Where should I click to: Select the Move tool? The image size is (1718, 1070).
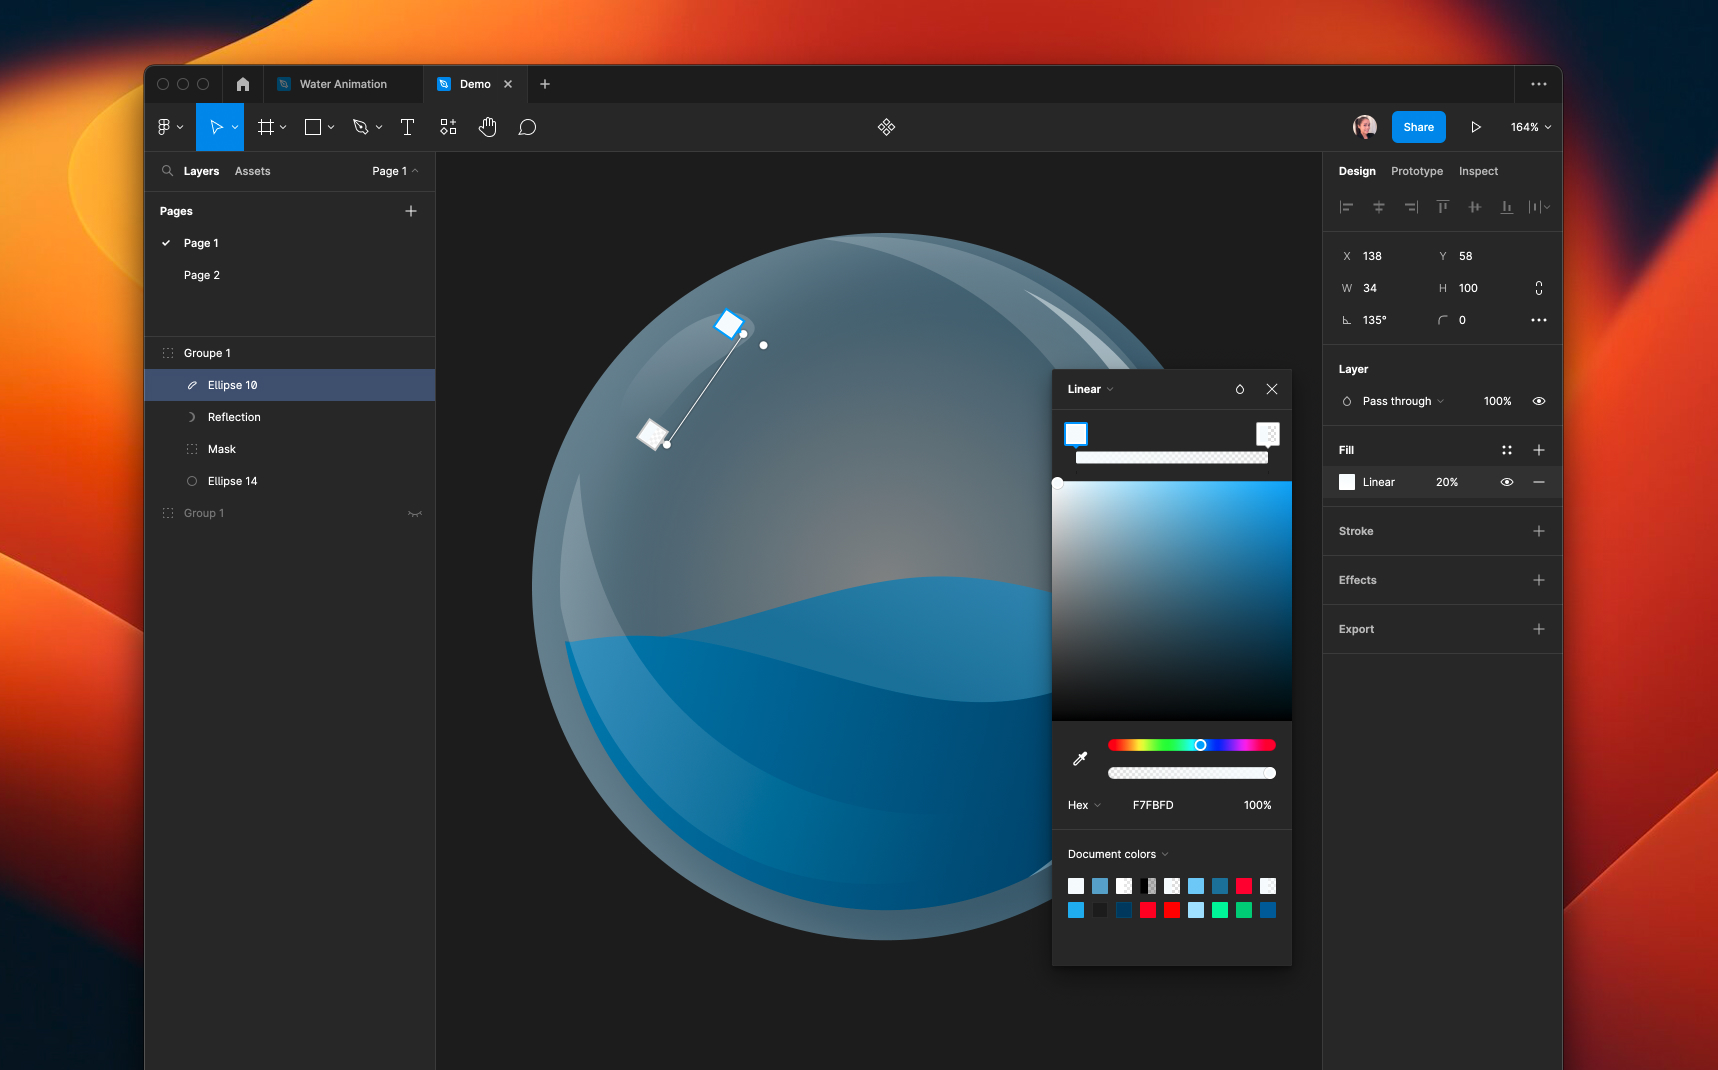click(x=216, y=127)
